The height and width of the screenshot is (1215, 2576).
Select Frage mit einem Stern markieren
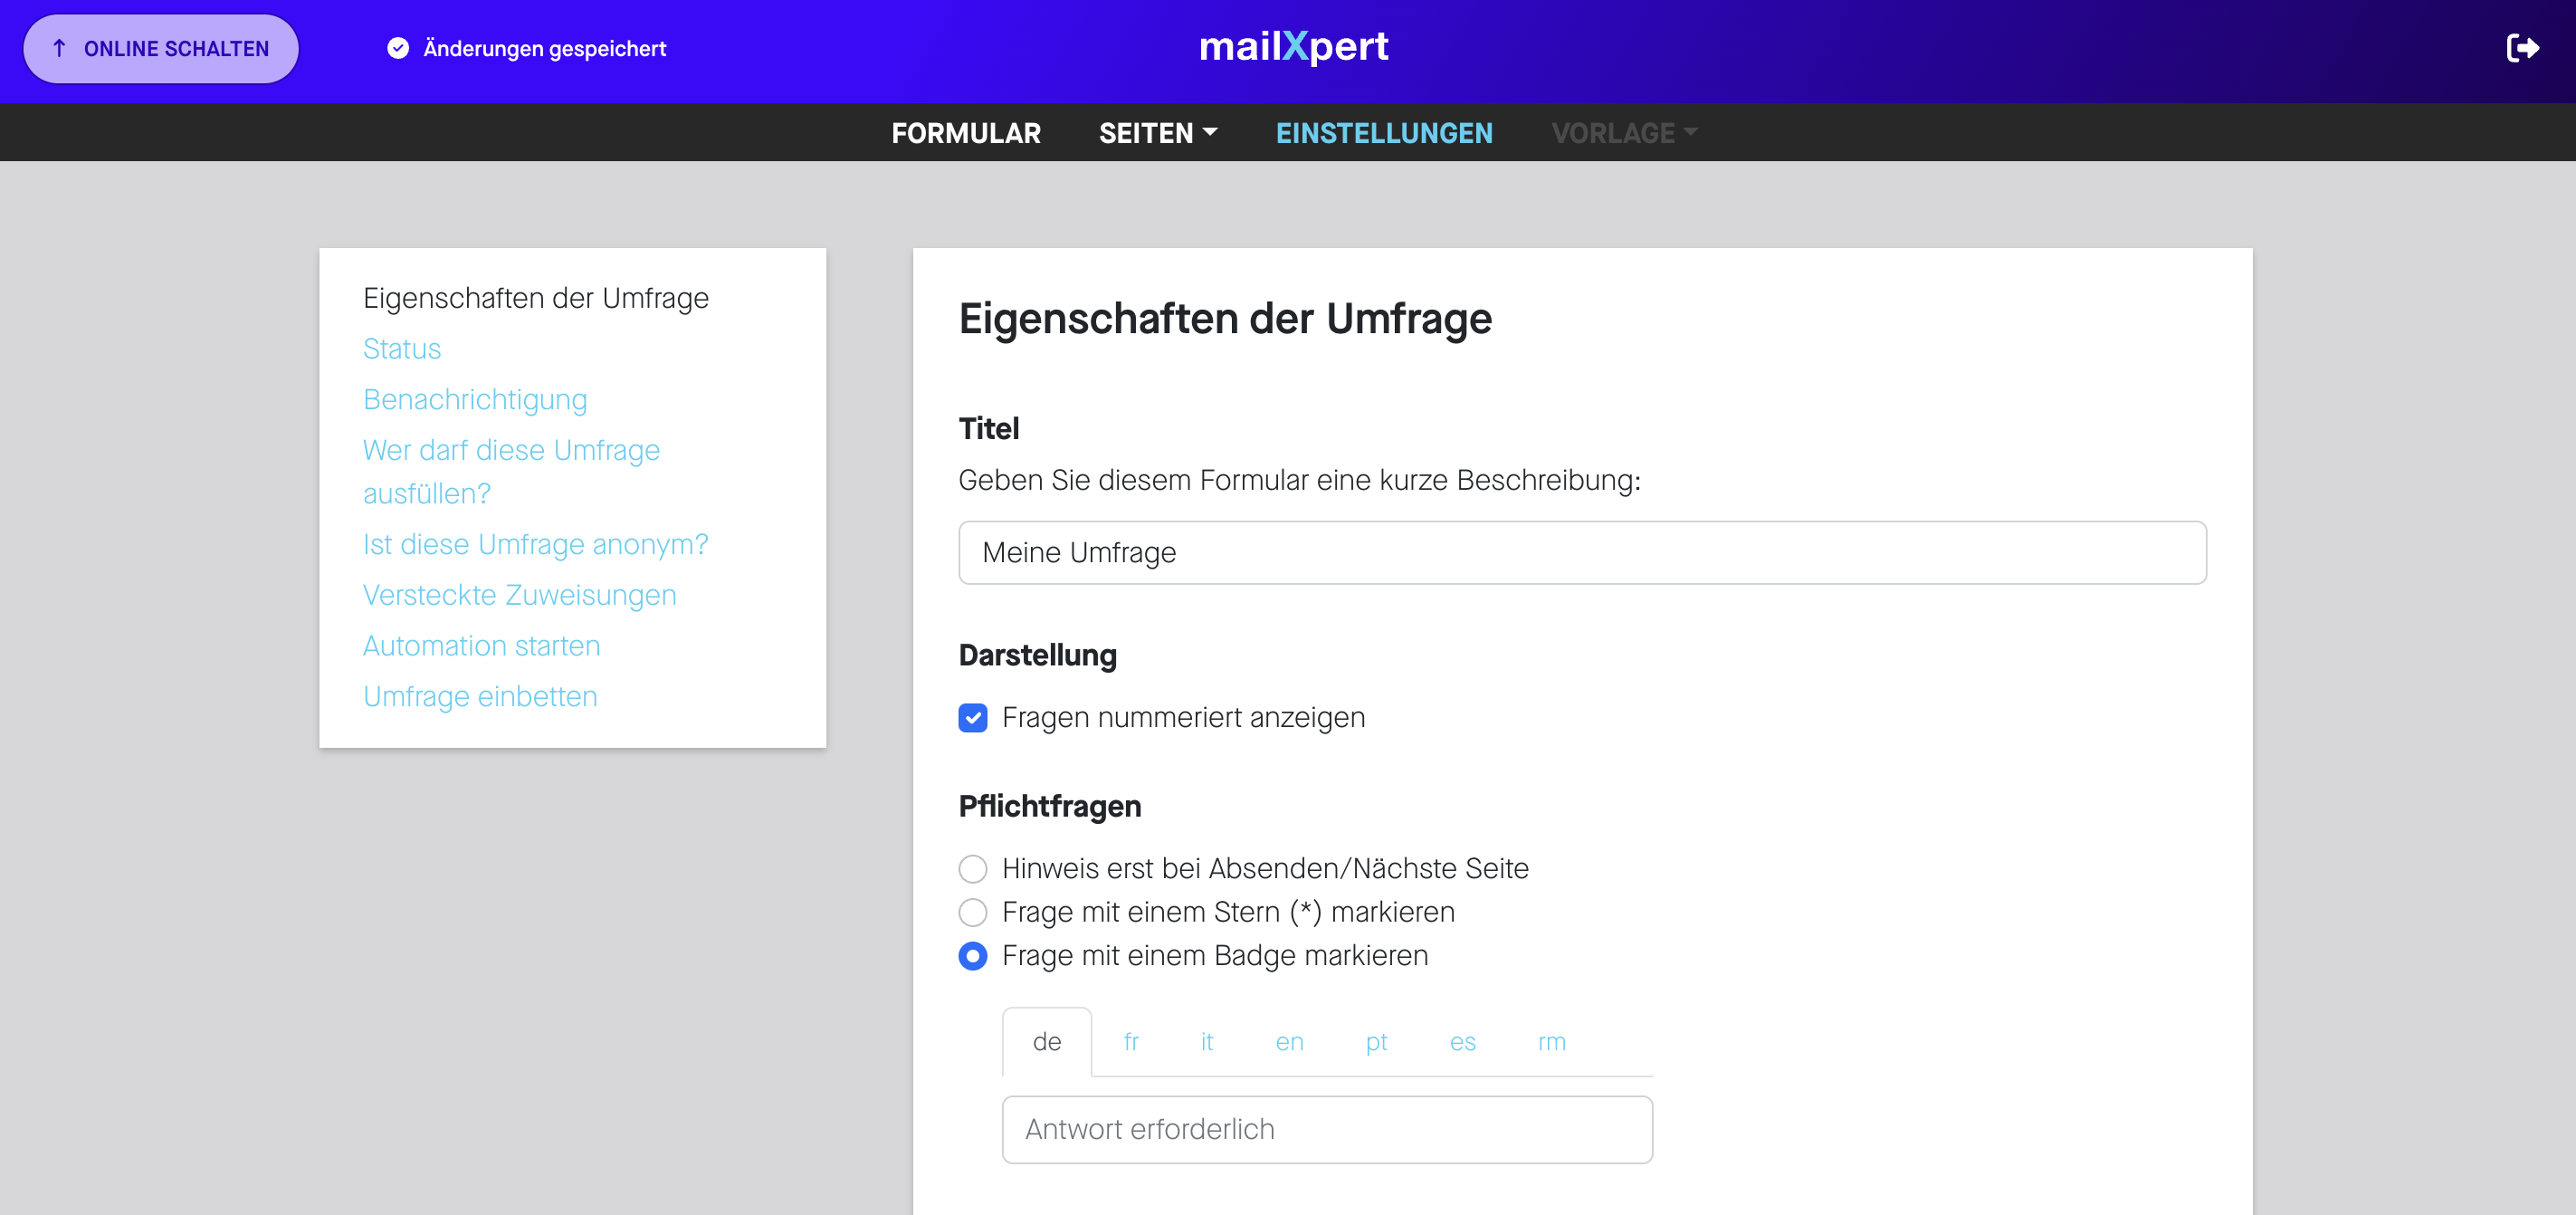(972, 912)
